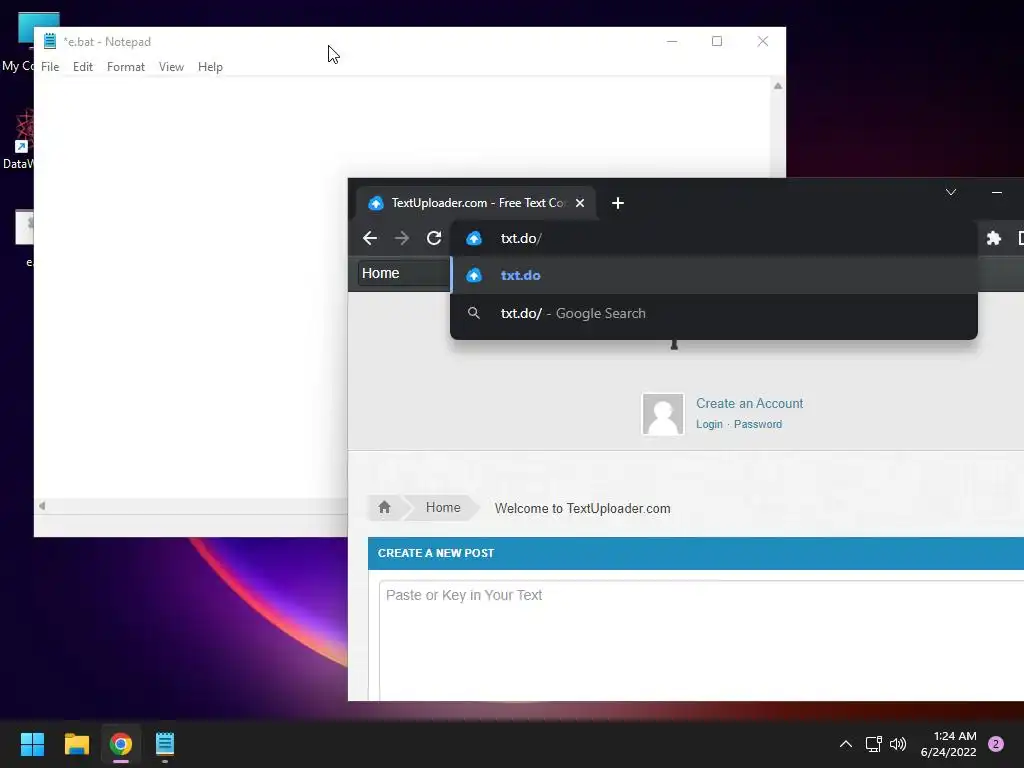Click the Create an Account link
The width and height of the screenshot is (1024, 768).
click(749, 404)
